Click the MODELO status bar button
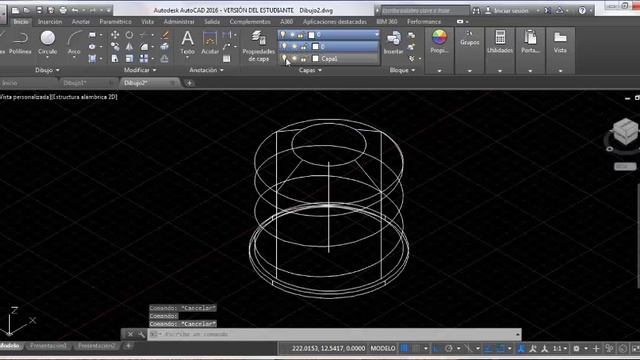 click(x=382, y=349)
